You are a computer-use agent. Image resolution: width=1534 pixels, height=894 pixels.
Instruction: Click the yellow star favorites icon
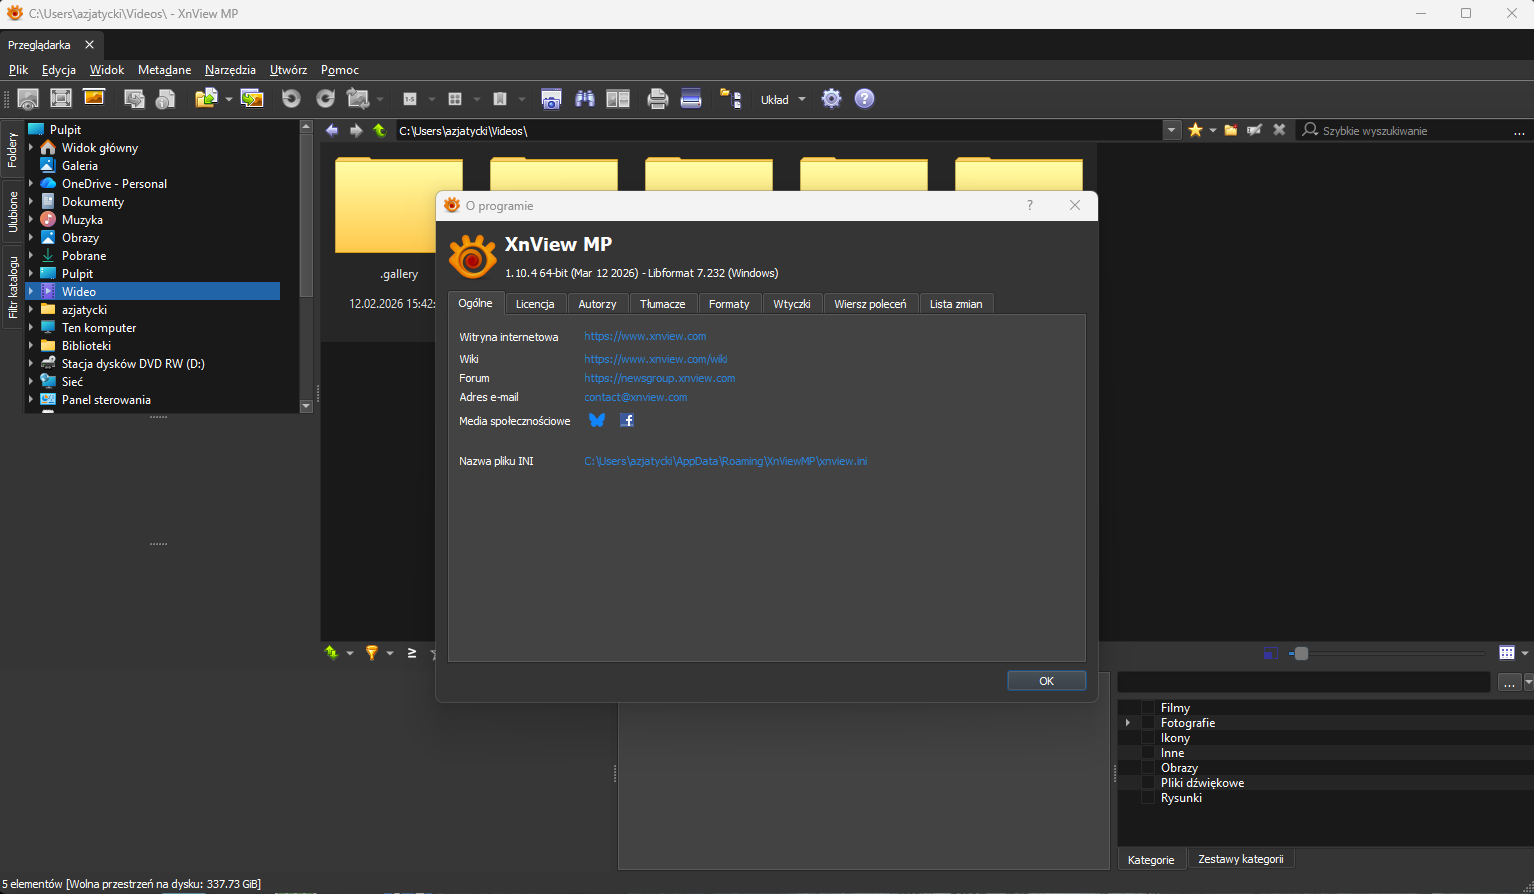click(1195, 130)
